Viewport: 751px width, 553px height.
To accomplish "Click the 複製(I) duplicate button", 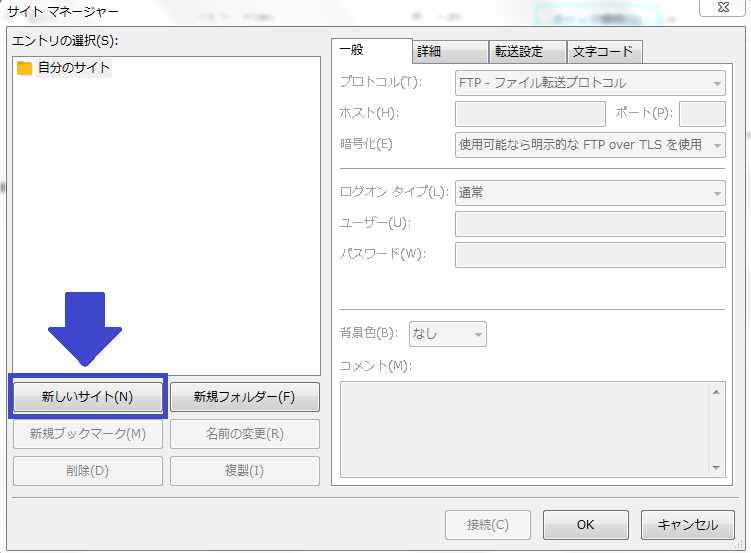I will click(x=245, y=470).
